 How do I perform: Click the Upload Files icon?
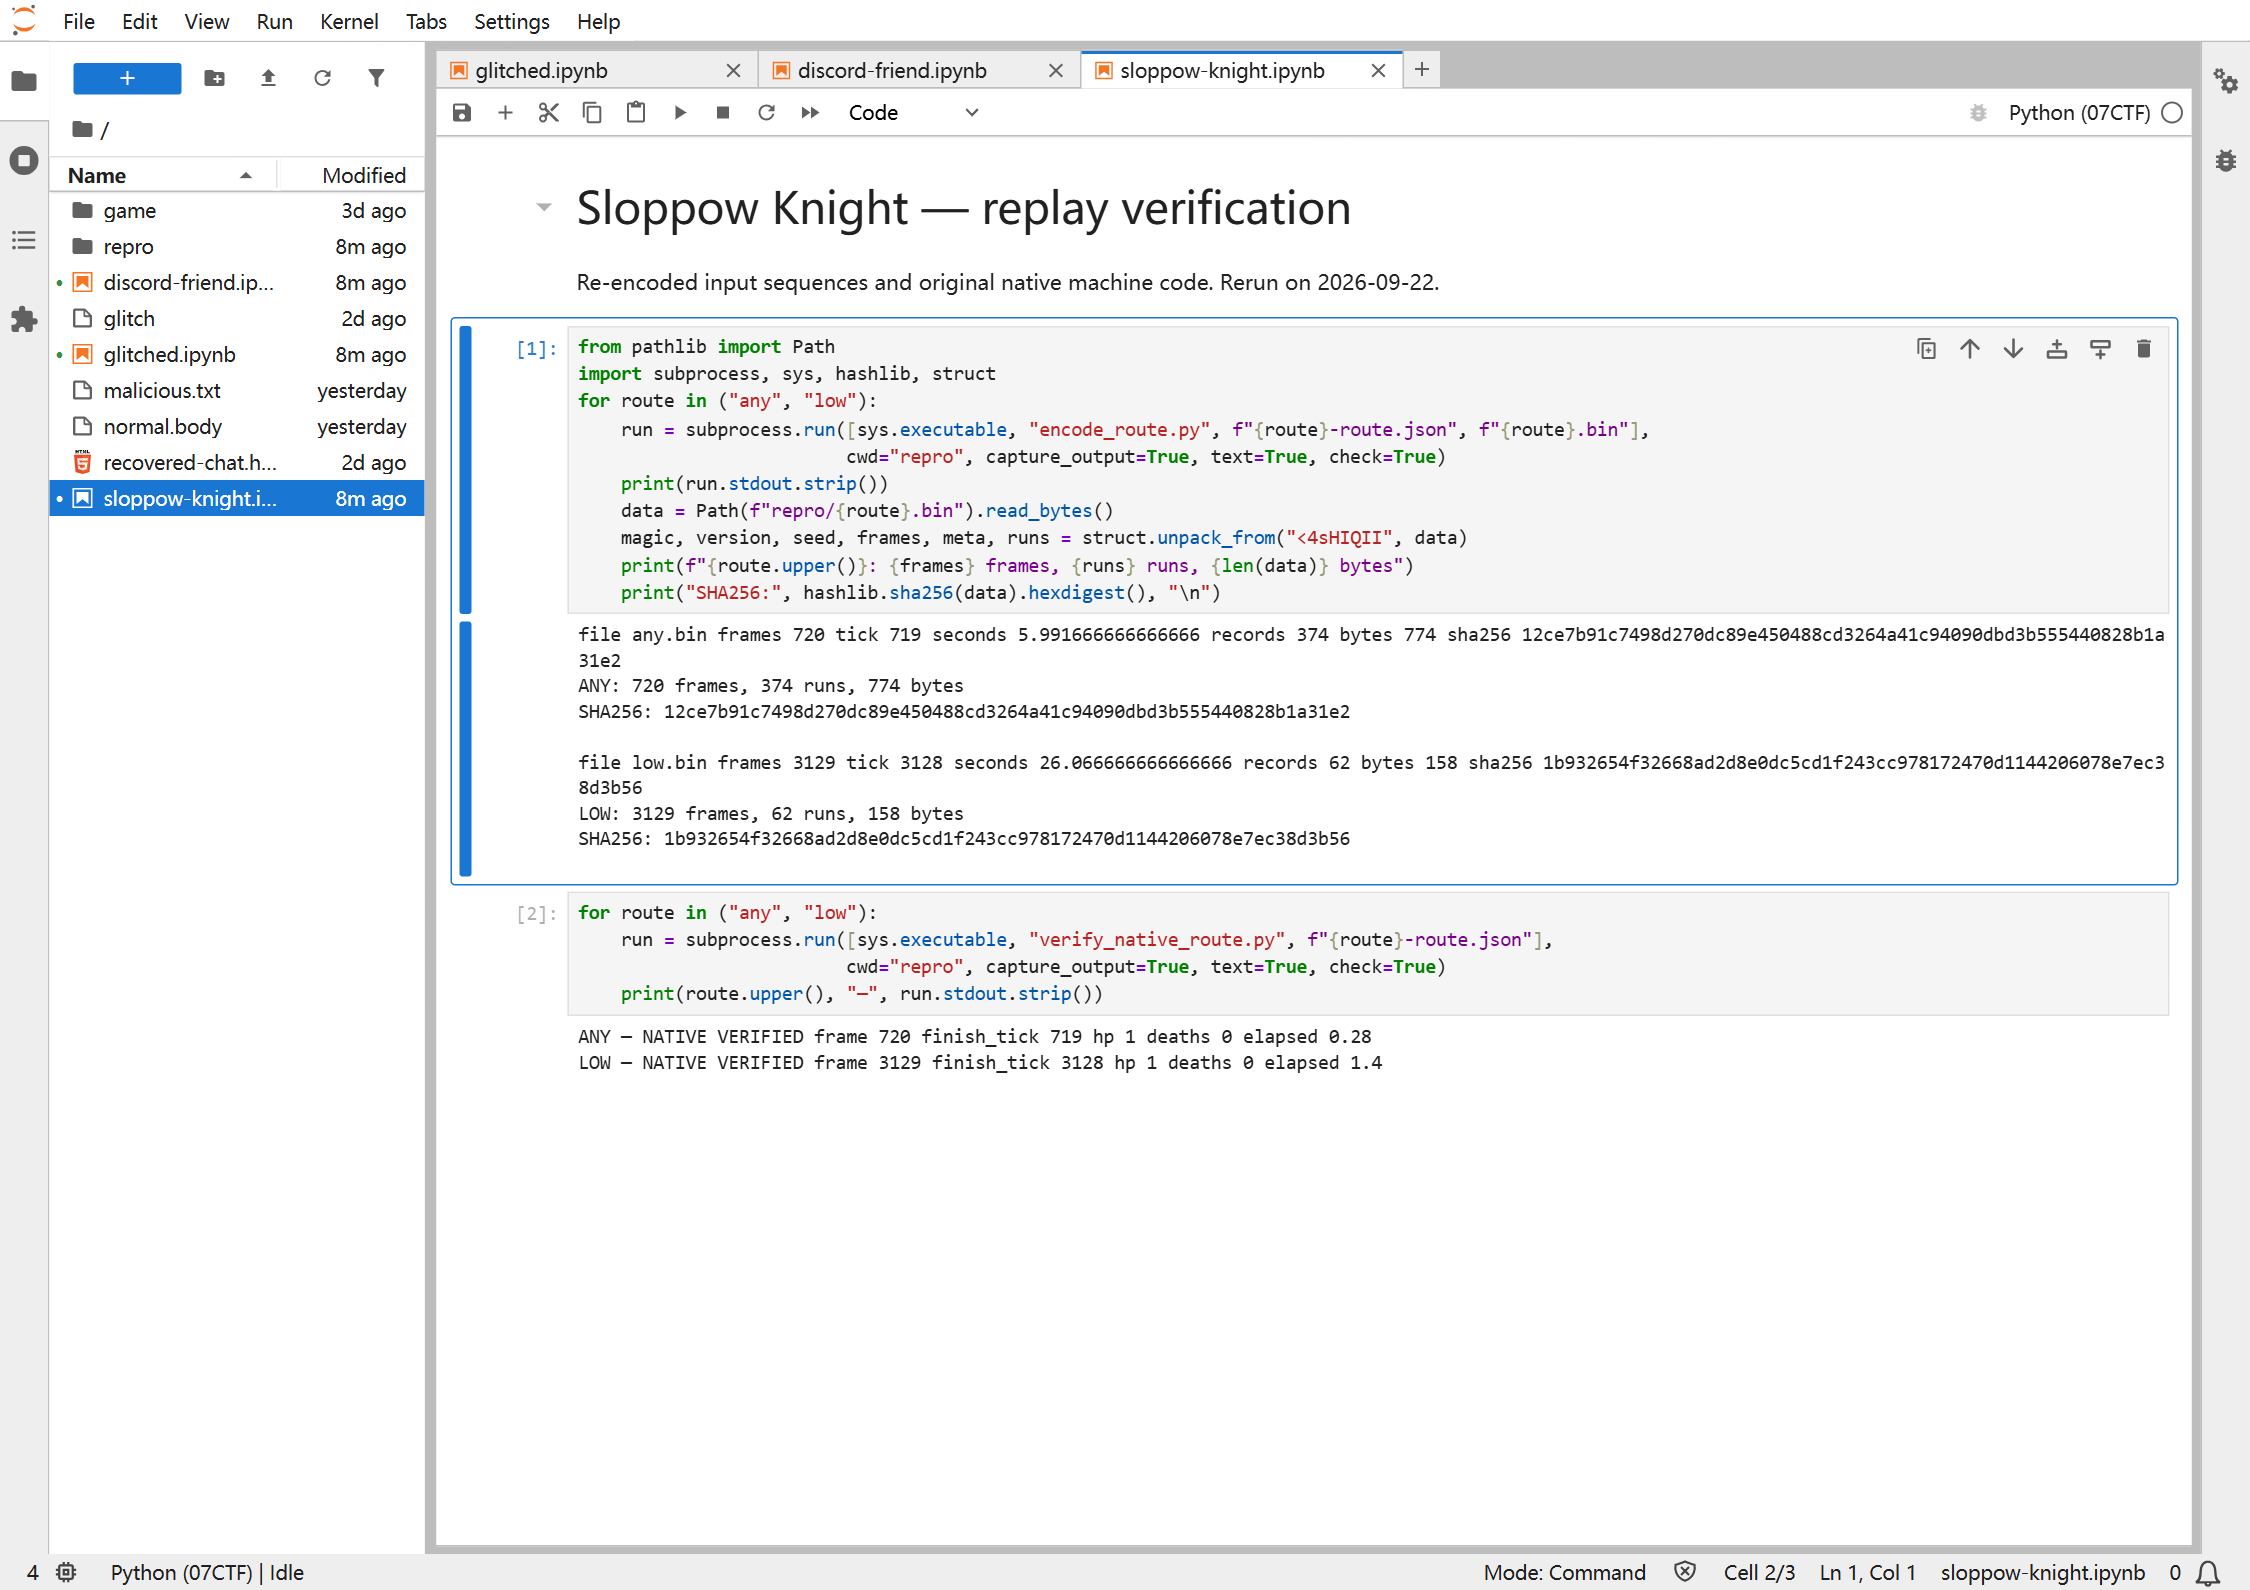(268, 78)
